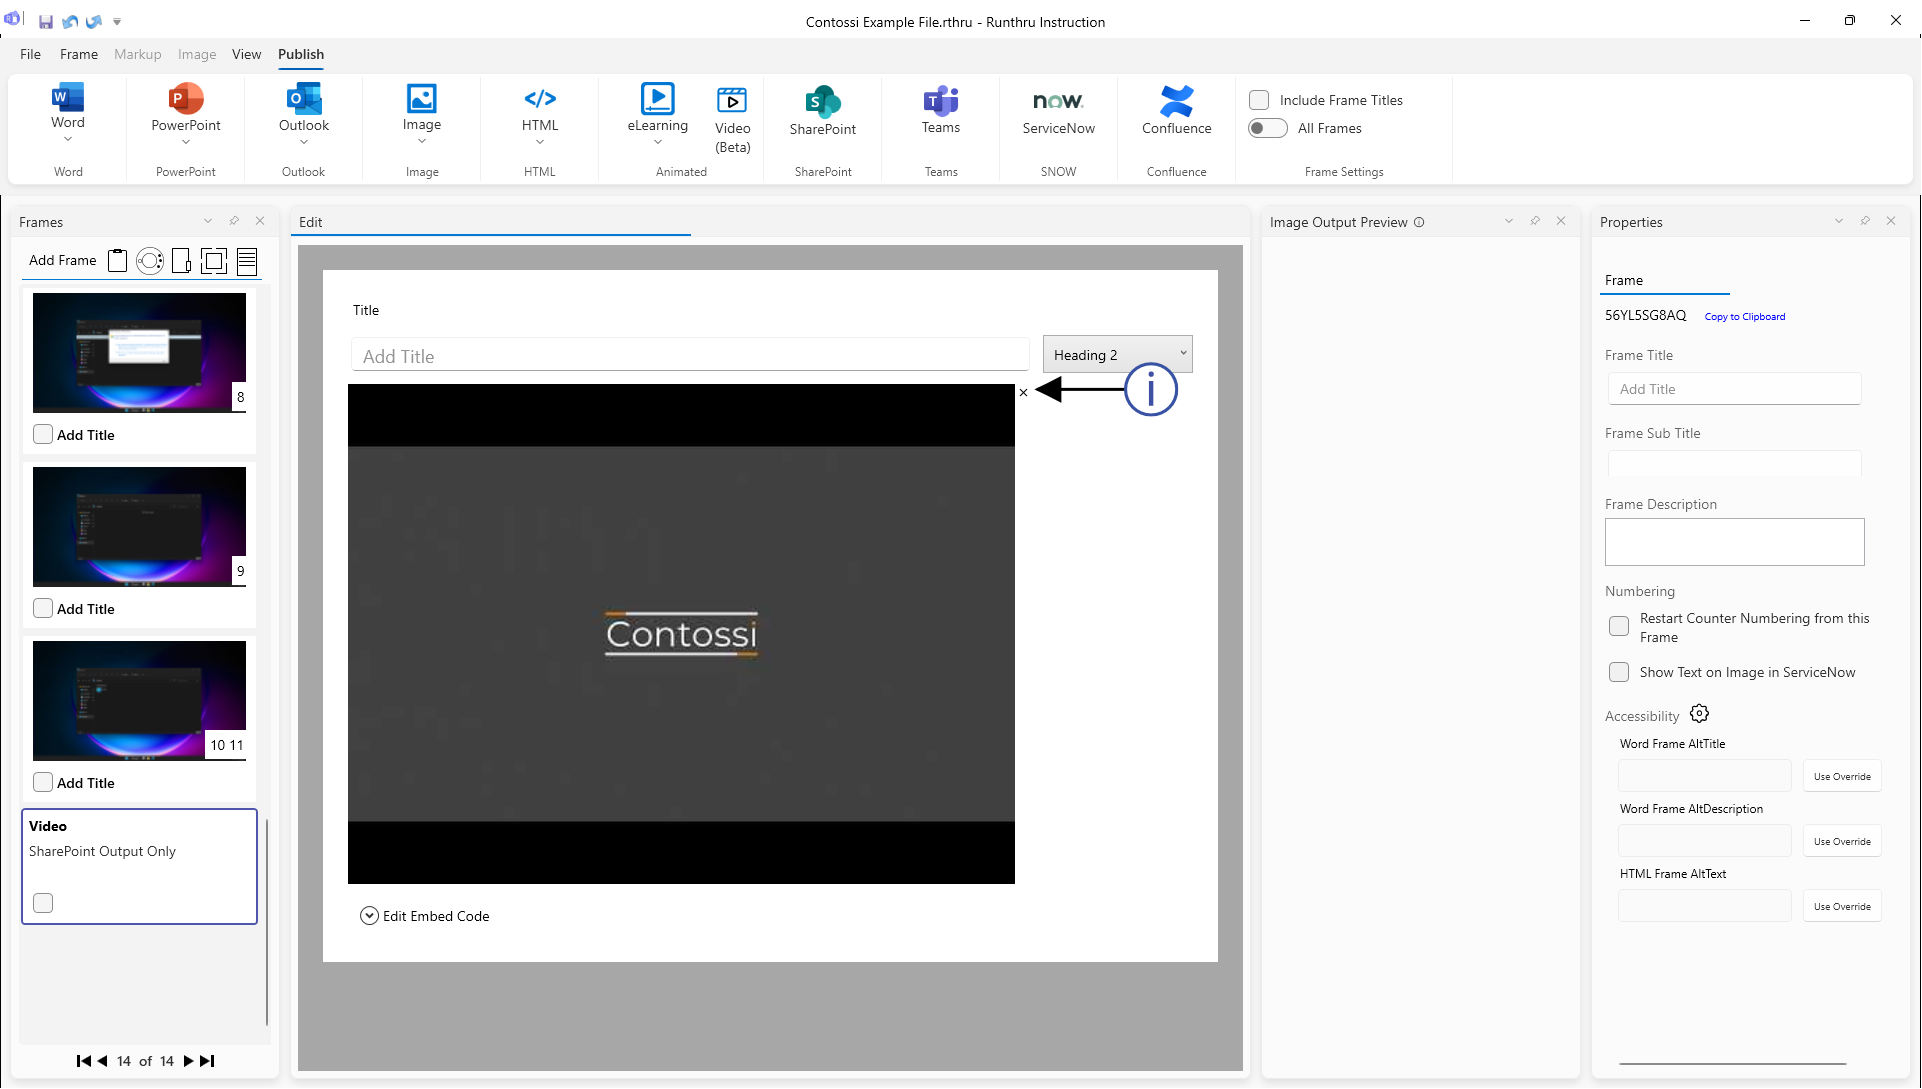Open the Word export dropdown arrow
The image size is (1922, 1089).
[68, 141]
